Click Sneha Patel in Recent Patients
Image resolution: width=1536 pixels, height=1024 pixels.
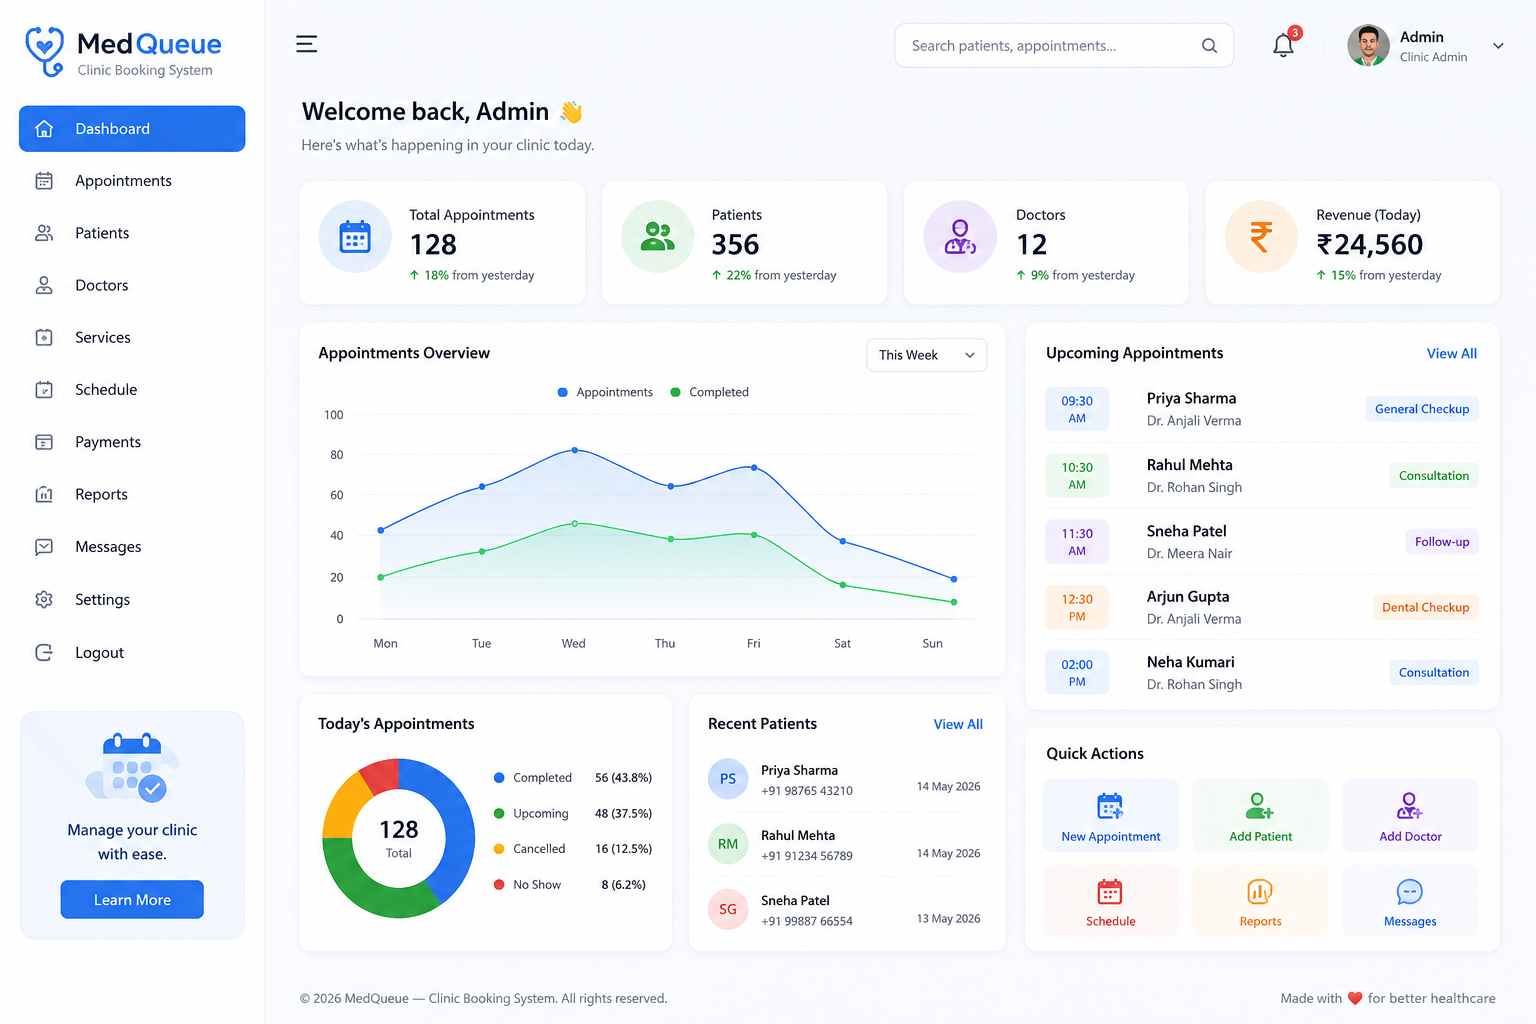pyautogui.click(x=795, y=900)
